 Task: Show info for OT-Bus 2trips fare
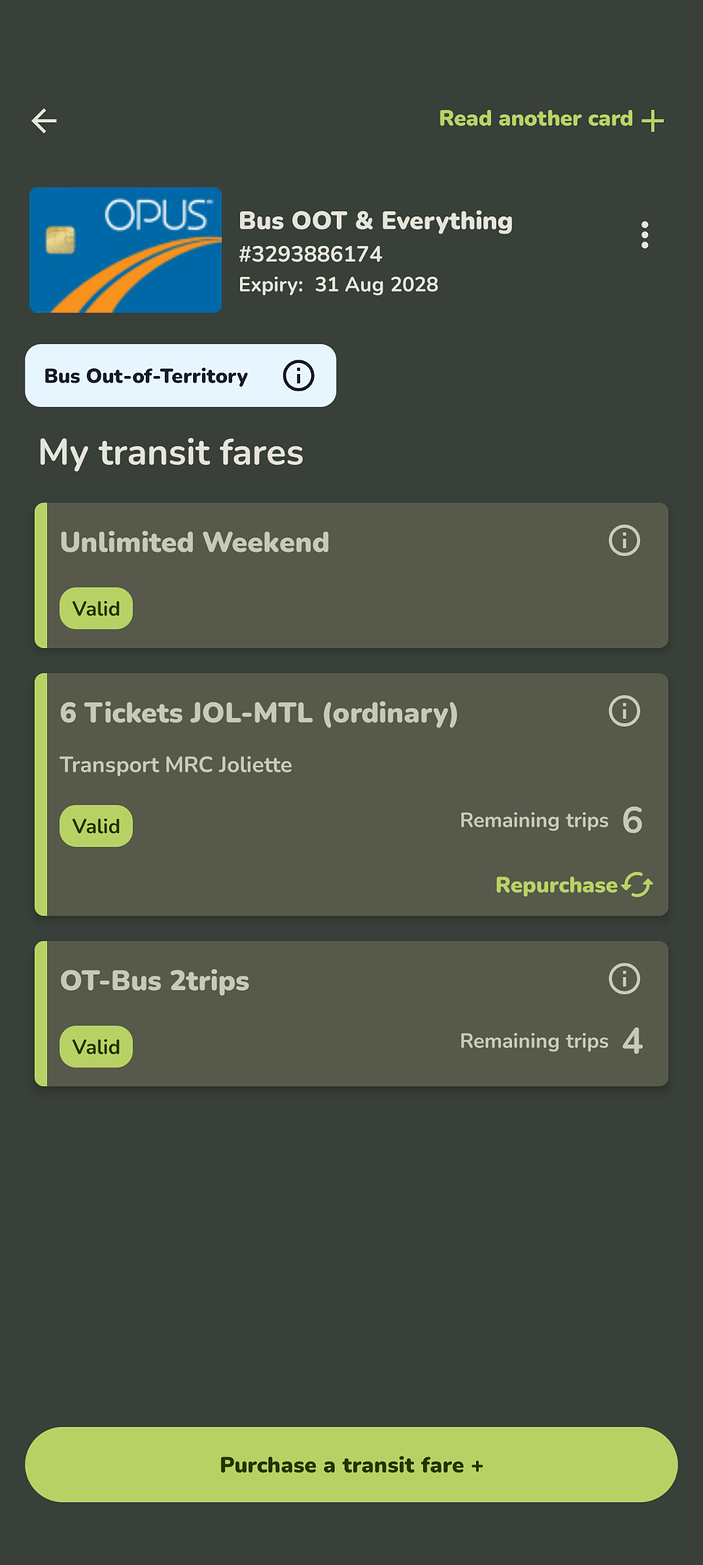(625, 979)
